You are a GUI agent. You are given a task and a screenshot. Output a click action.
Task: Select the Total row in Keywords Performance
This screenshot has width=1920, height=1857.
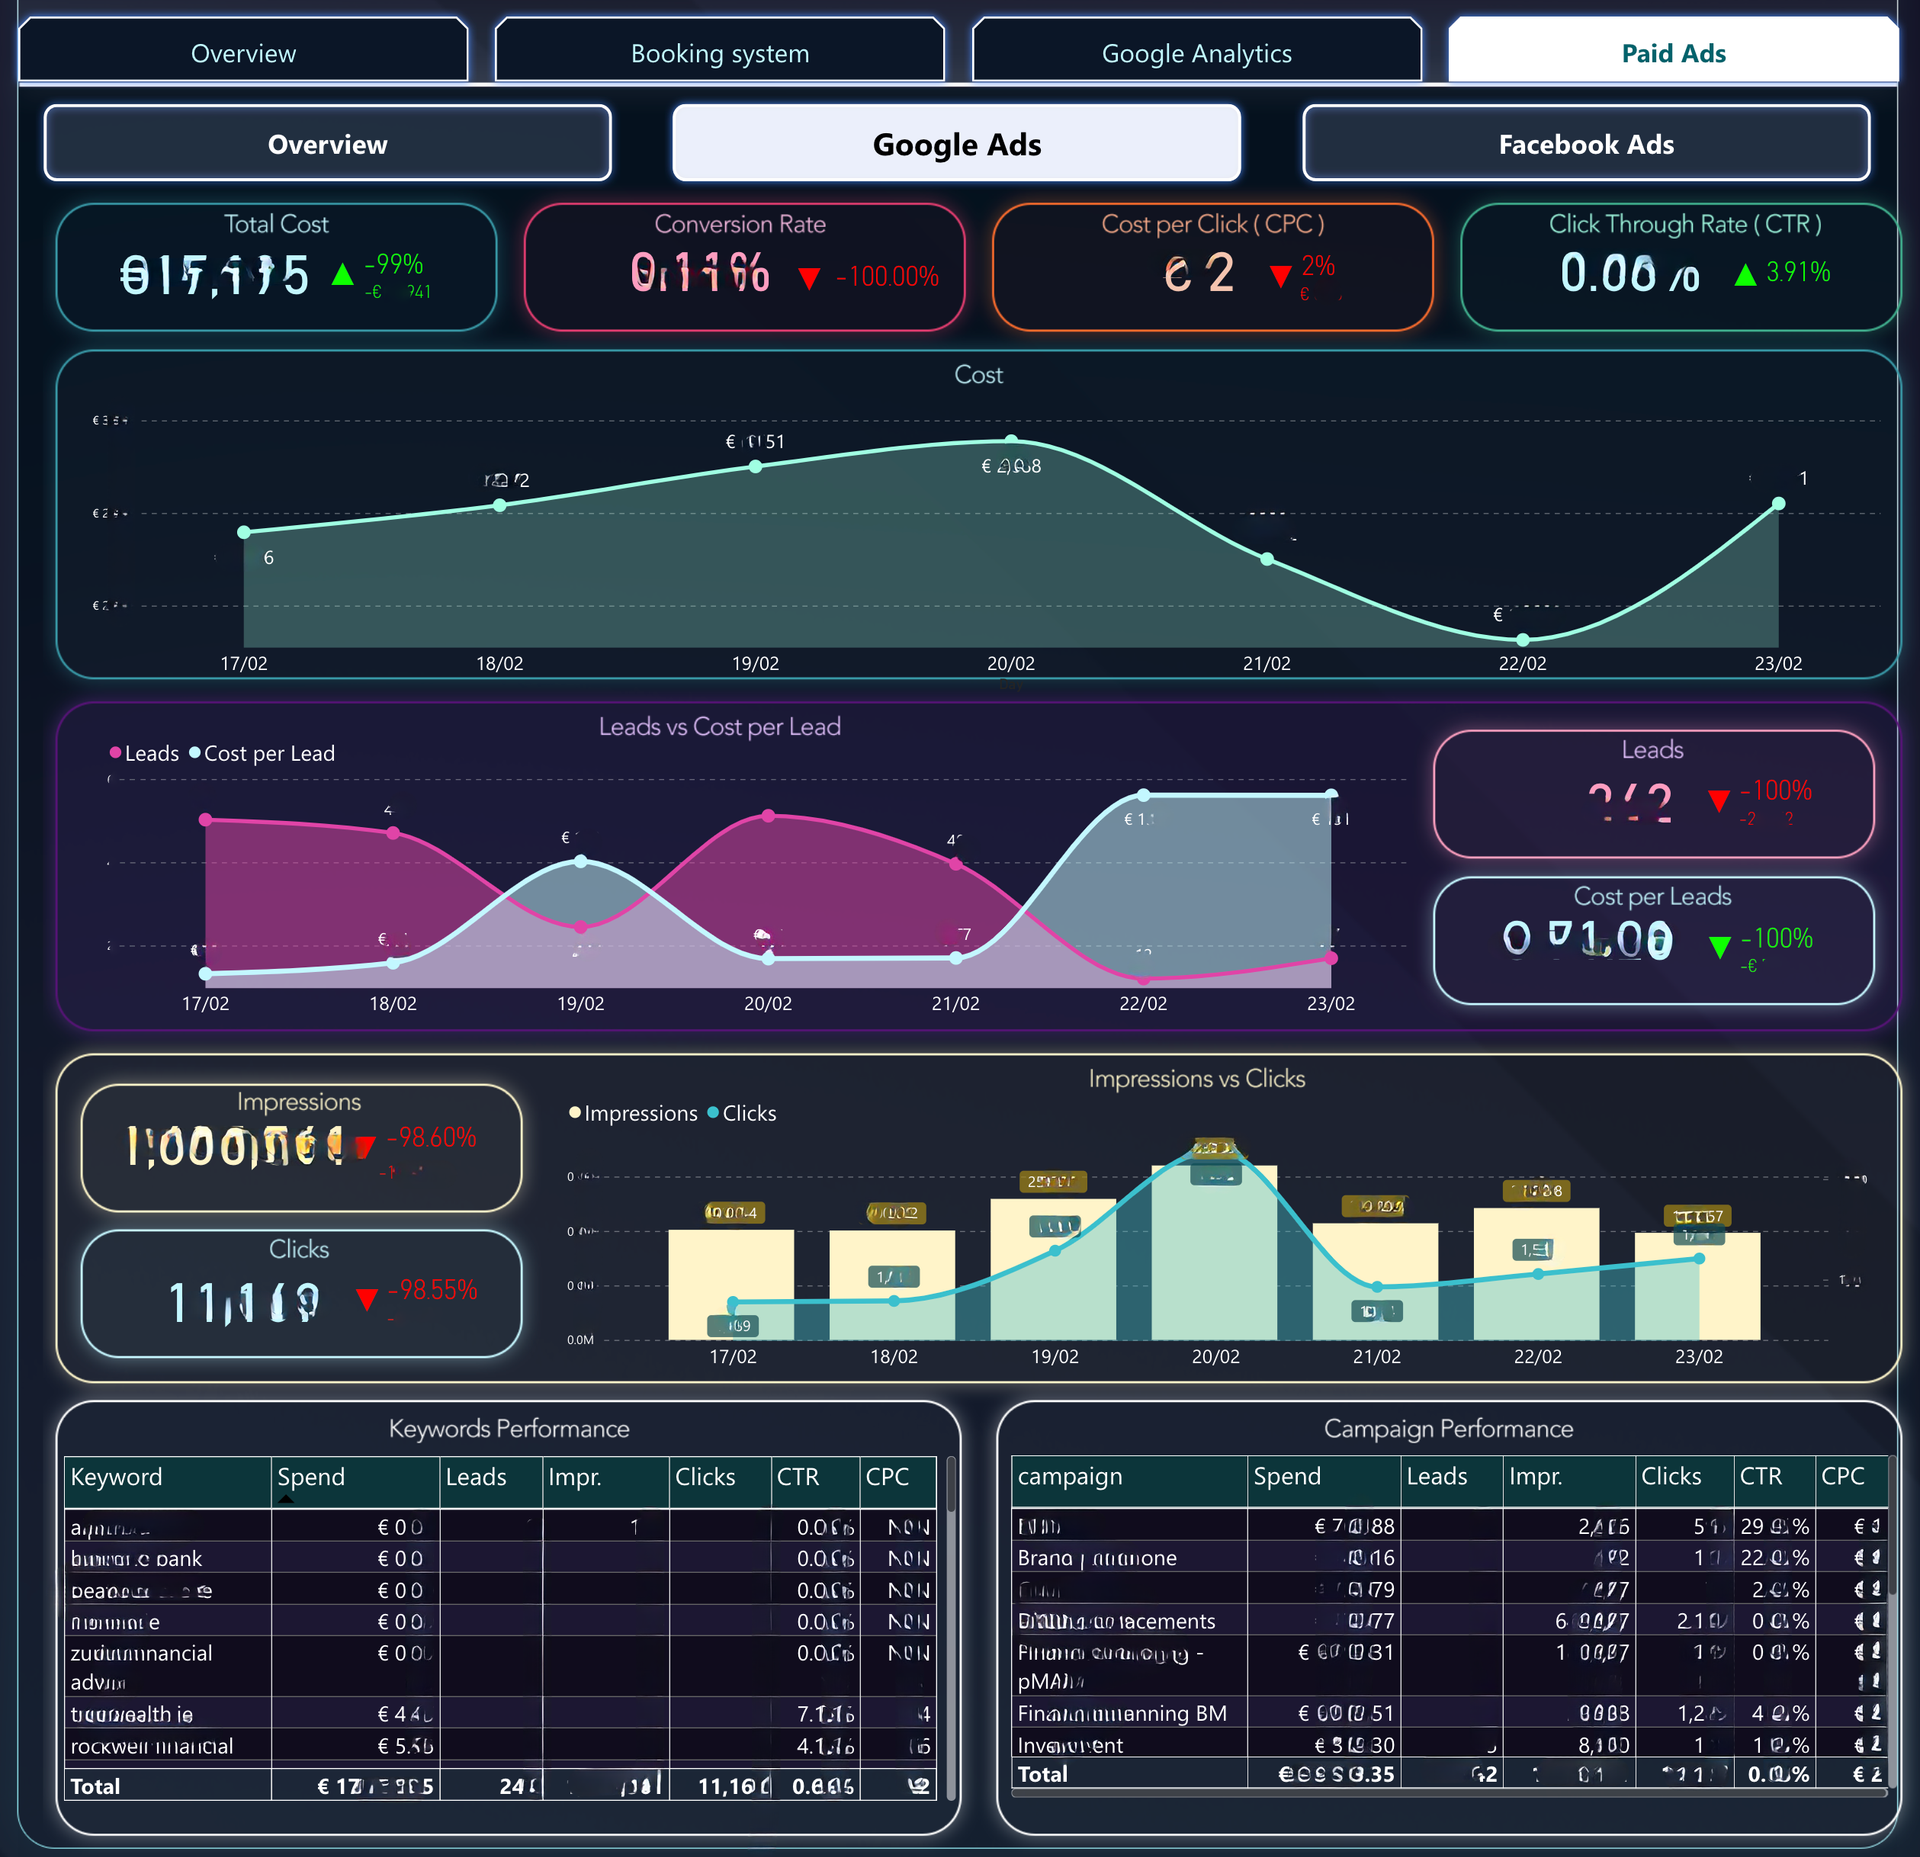(500, 1786)
